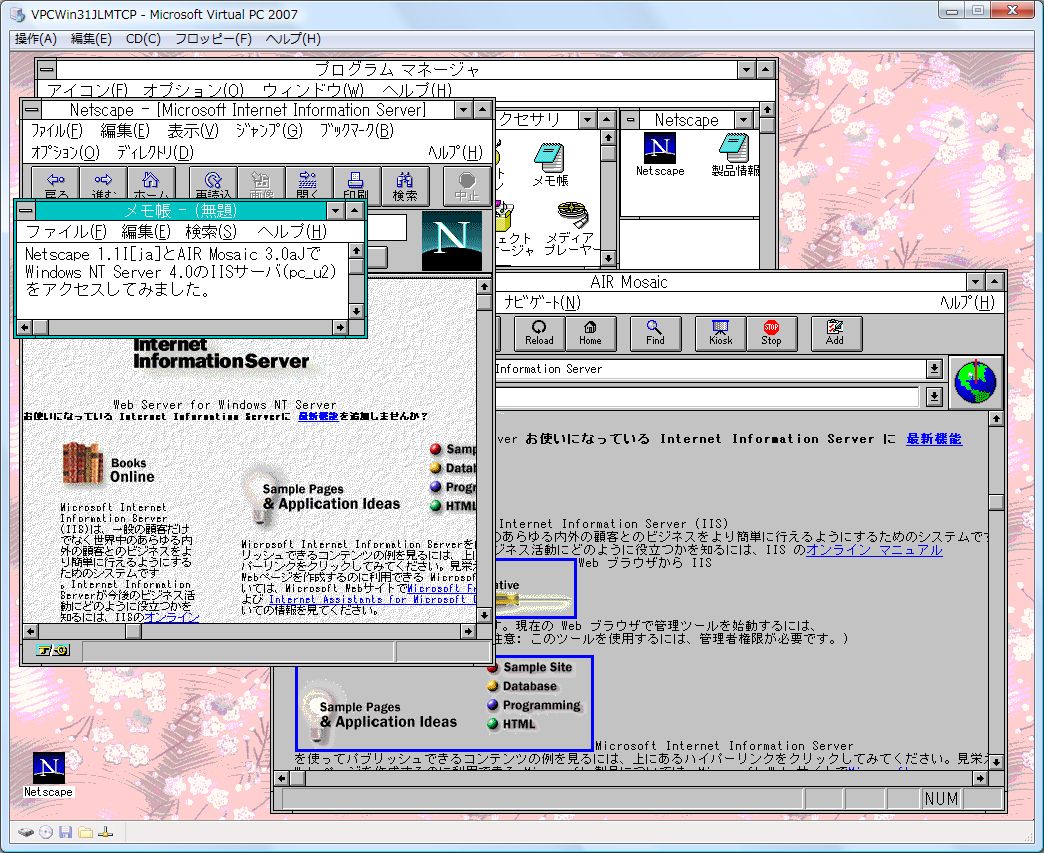Open the ウィンドウ(W) menu in Program Manager
The width and height of the screenshot is (1044, 853).
pos(313,90)
